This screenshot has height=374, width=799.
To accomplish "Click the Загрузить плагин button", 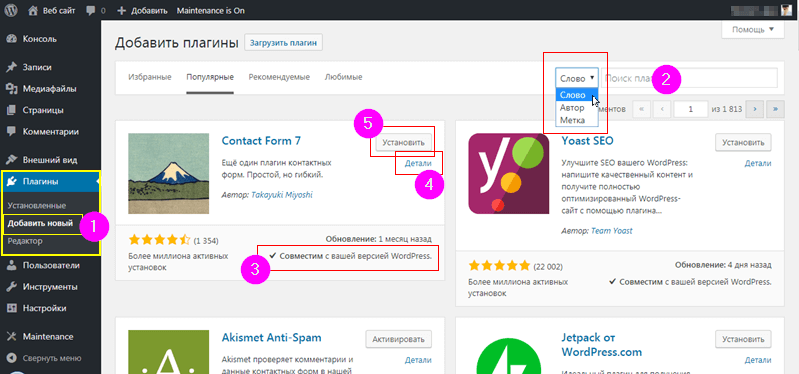I will [x=284, y=43].
